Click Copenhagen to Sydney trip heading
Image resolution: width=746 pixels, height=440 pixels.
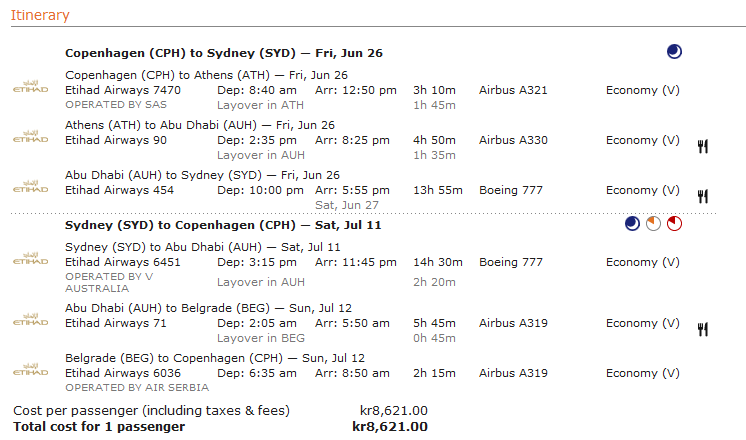[x=224, y=53]
